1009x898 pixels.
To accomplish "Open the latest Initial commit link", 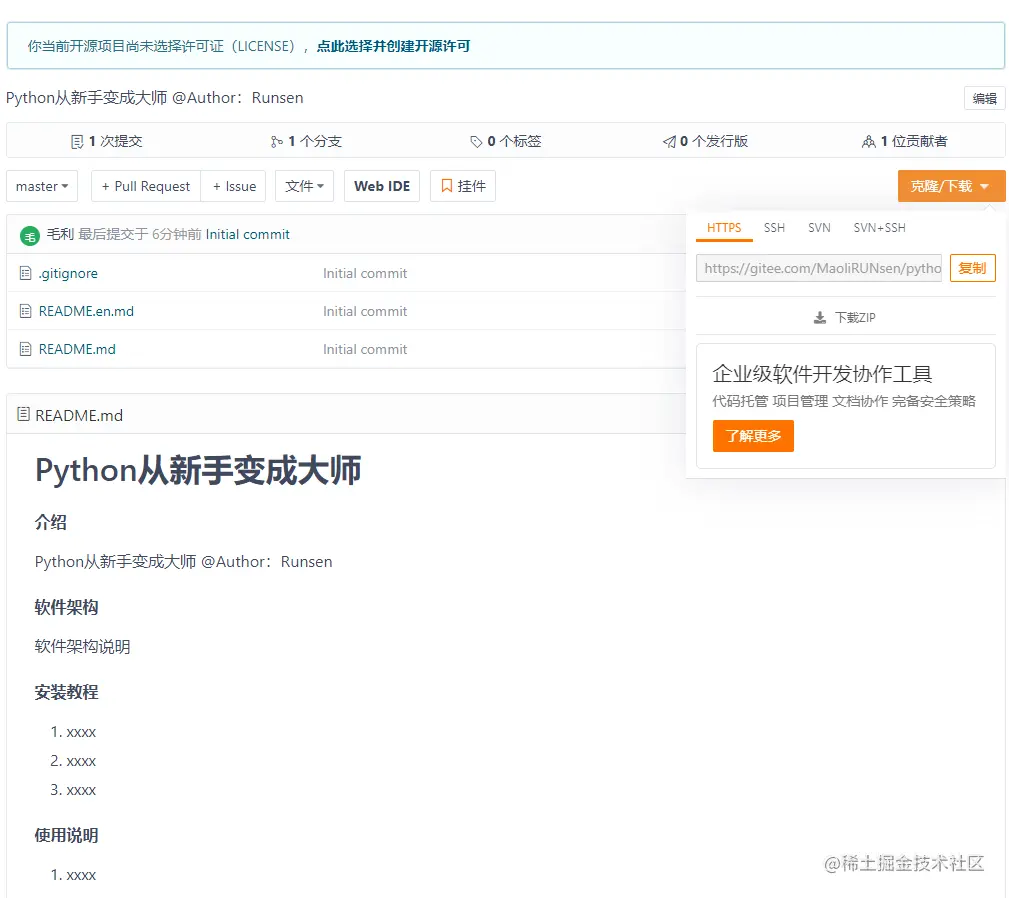I will (247, 234).
